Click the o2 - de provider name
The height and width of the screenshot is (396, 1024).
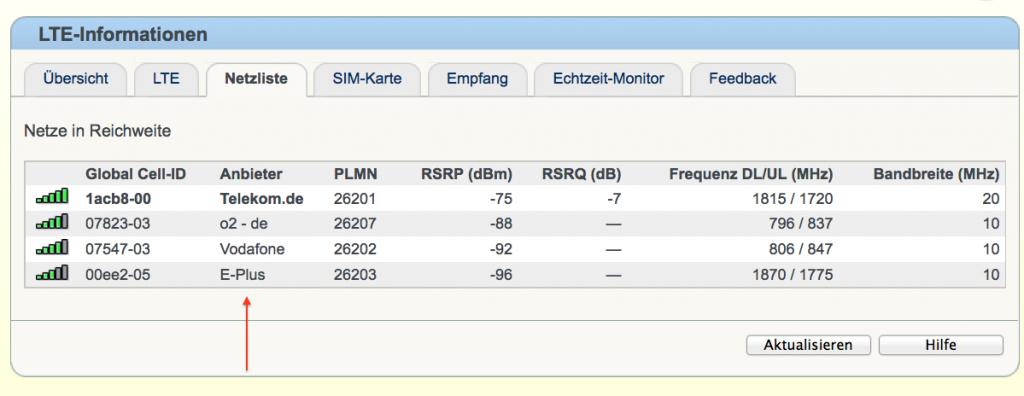(244, 224)
